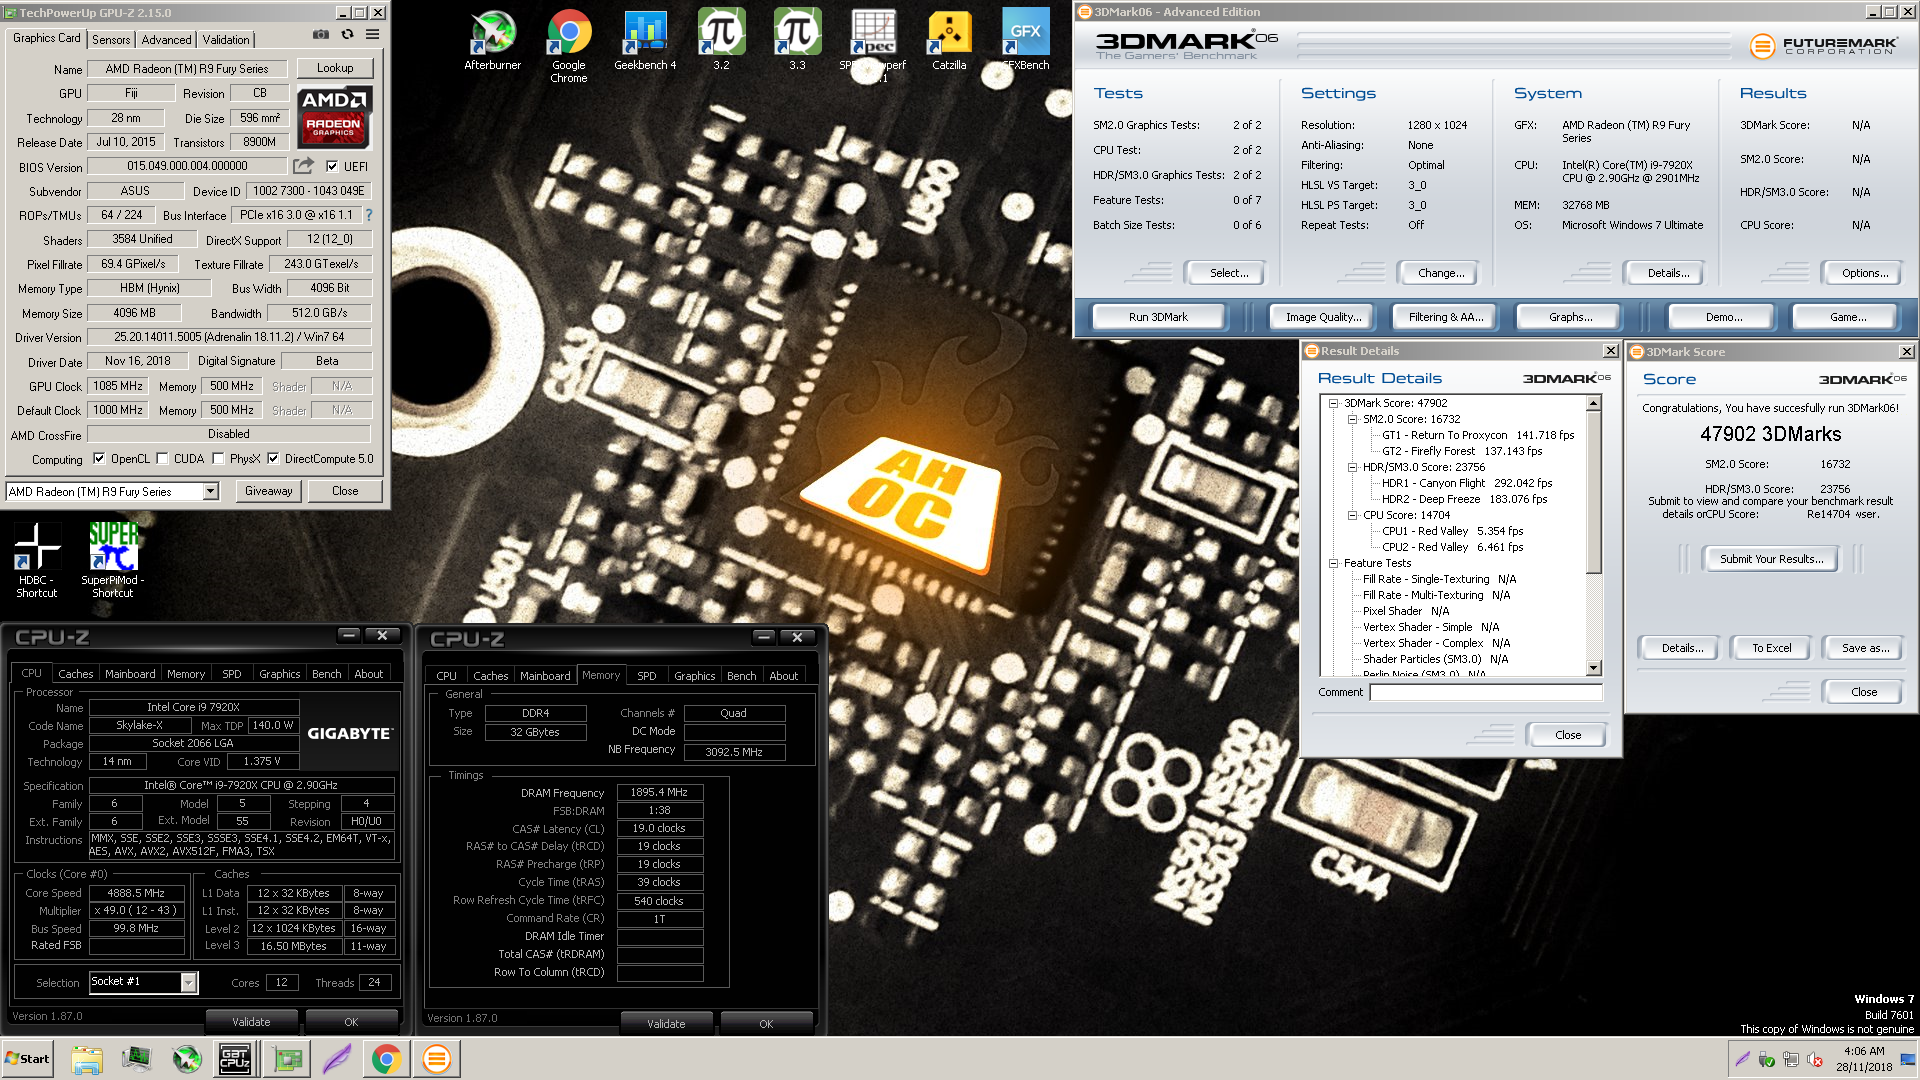
Task: Click the Windows Start button
Action: tap(28, 1059)
